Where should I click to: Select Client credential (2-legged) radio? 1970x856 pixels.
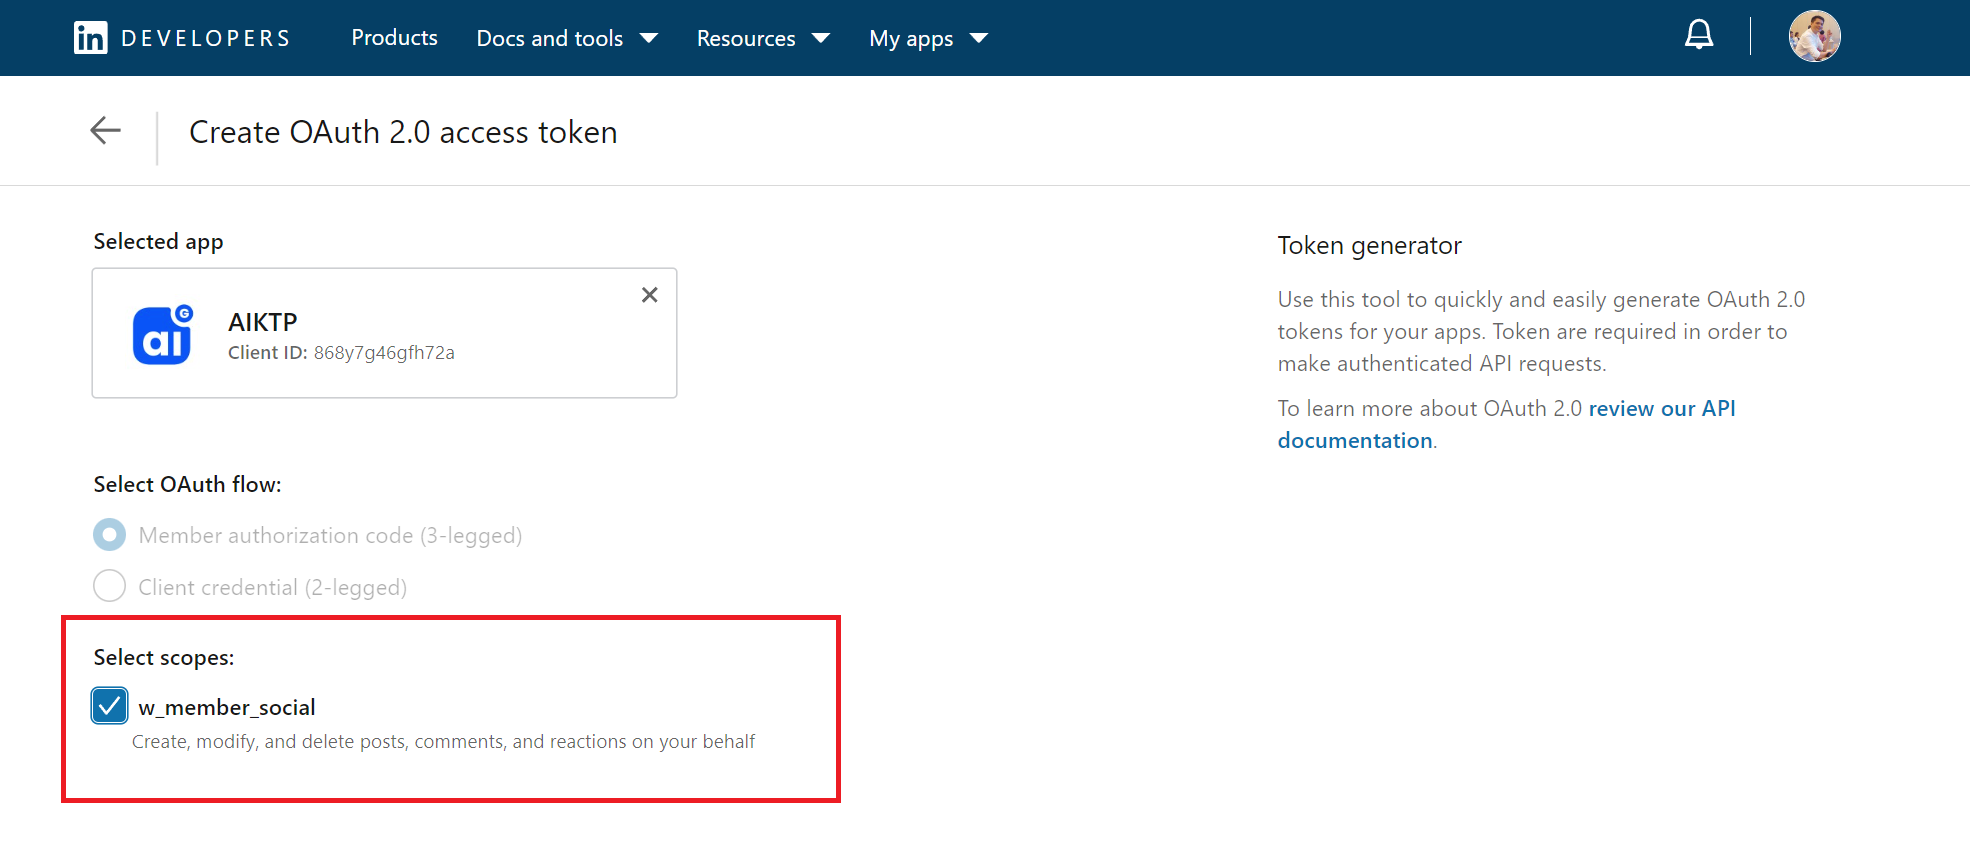[x=110, y=586]
